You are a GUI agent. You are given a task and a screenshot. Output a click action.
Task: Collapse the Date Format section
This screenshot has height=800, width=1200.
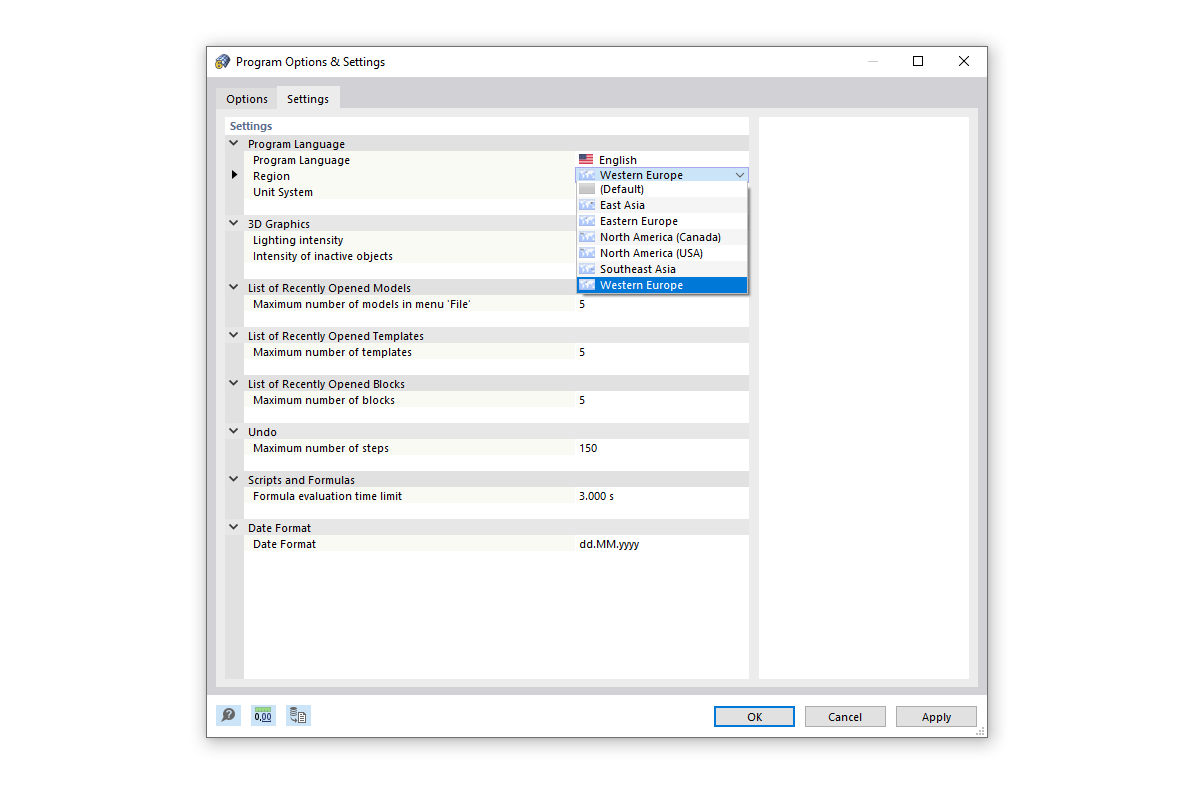coord(233,527)
